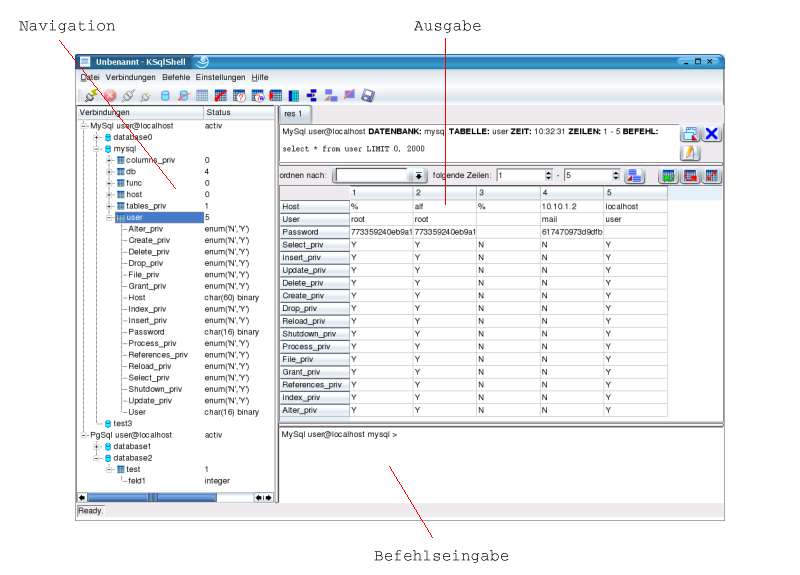800x575 pixels.
Task: Open the Einstellungen menu
Action: pyautogui.click(x=220, y=77)
